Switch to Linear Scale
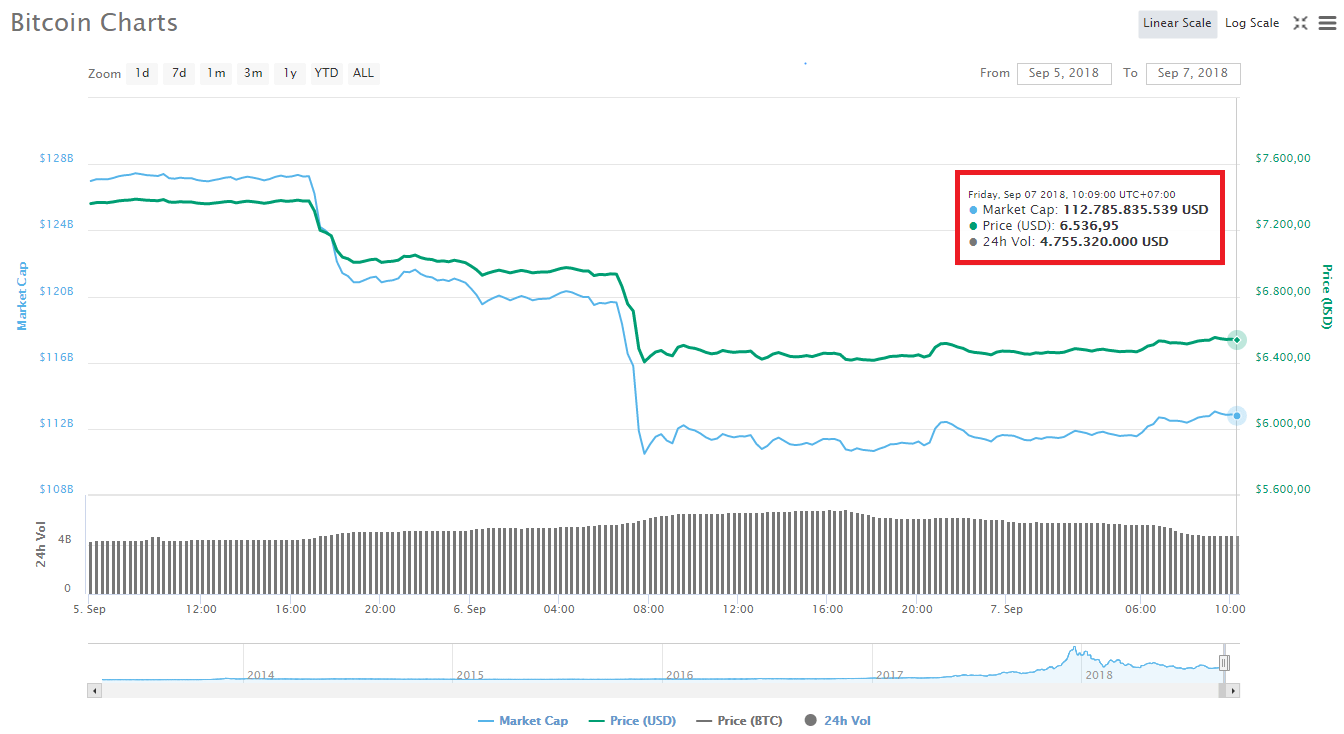The width and height of the screenshot is (1344, 734). point(1177,23)
